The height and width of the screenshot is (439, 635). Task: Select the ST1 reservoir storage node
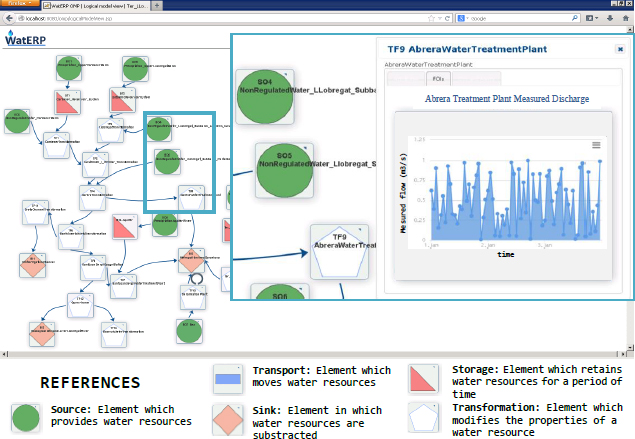[x=68, y=102]
